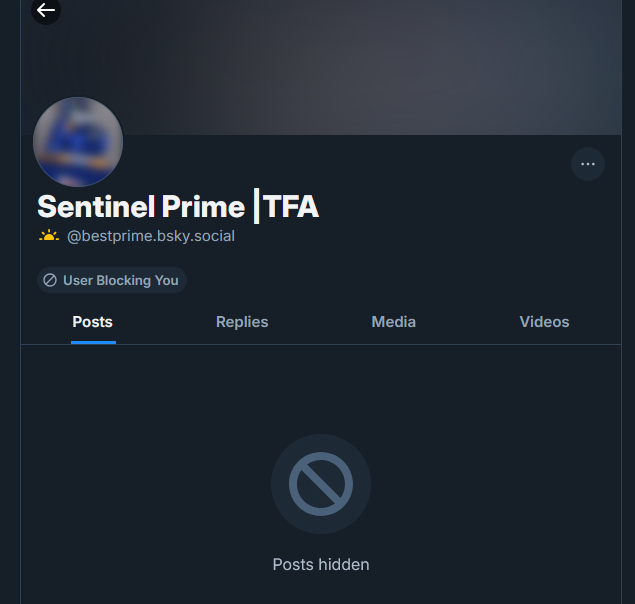Screen dimensions: 635x604
Task: Click the "TFA" part of the profile name
Action: (x=291, y=207)
